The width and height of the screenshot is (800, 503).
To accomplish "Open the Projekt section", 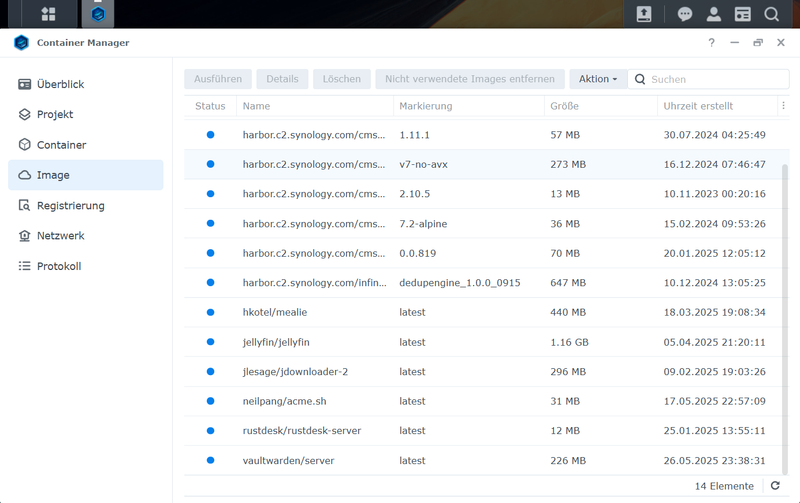I will pyautogui.click(x=86, y=114).
